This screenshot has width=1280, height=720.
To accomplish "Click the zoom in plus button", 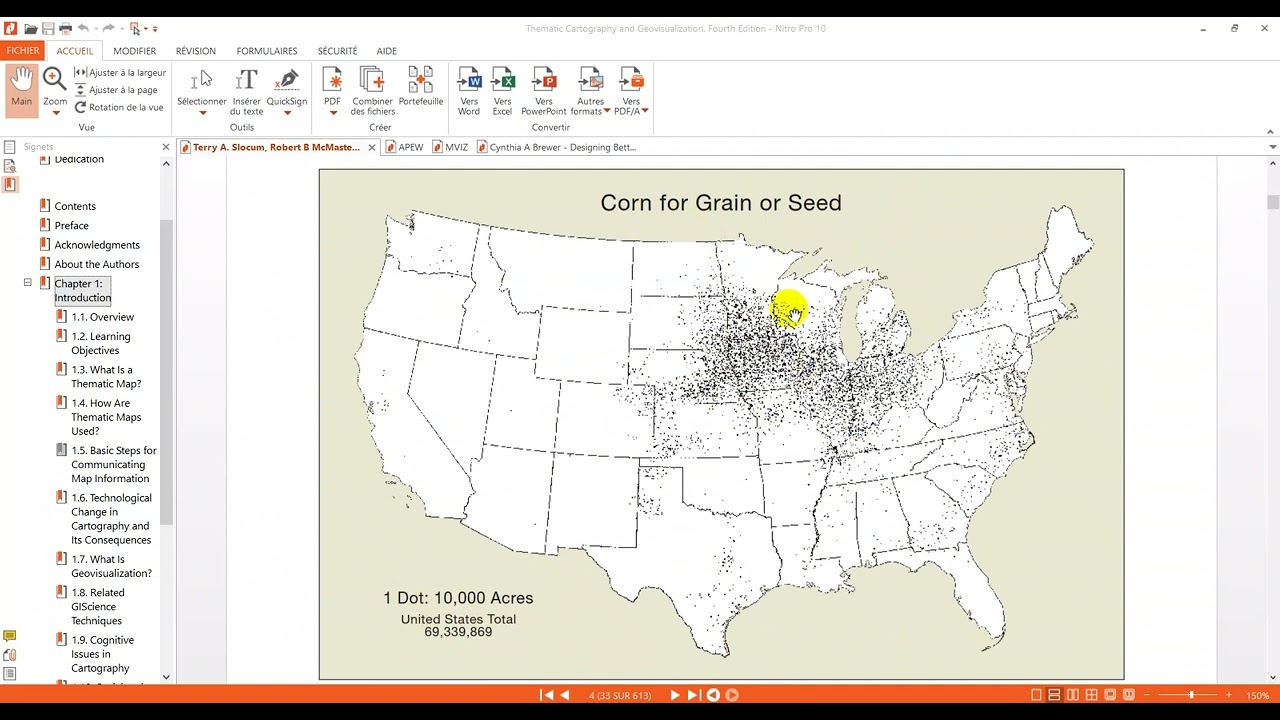I will 1228,695.
